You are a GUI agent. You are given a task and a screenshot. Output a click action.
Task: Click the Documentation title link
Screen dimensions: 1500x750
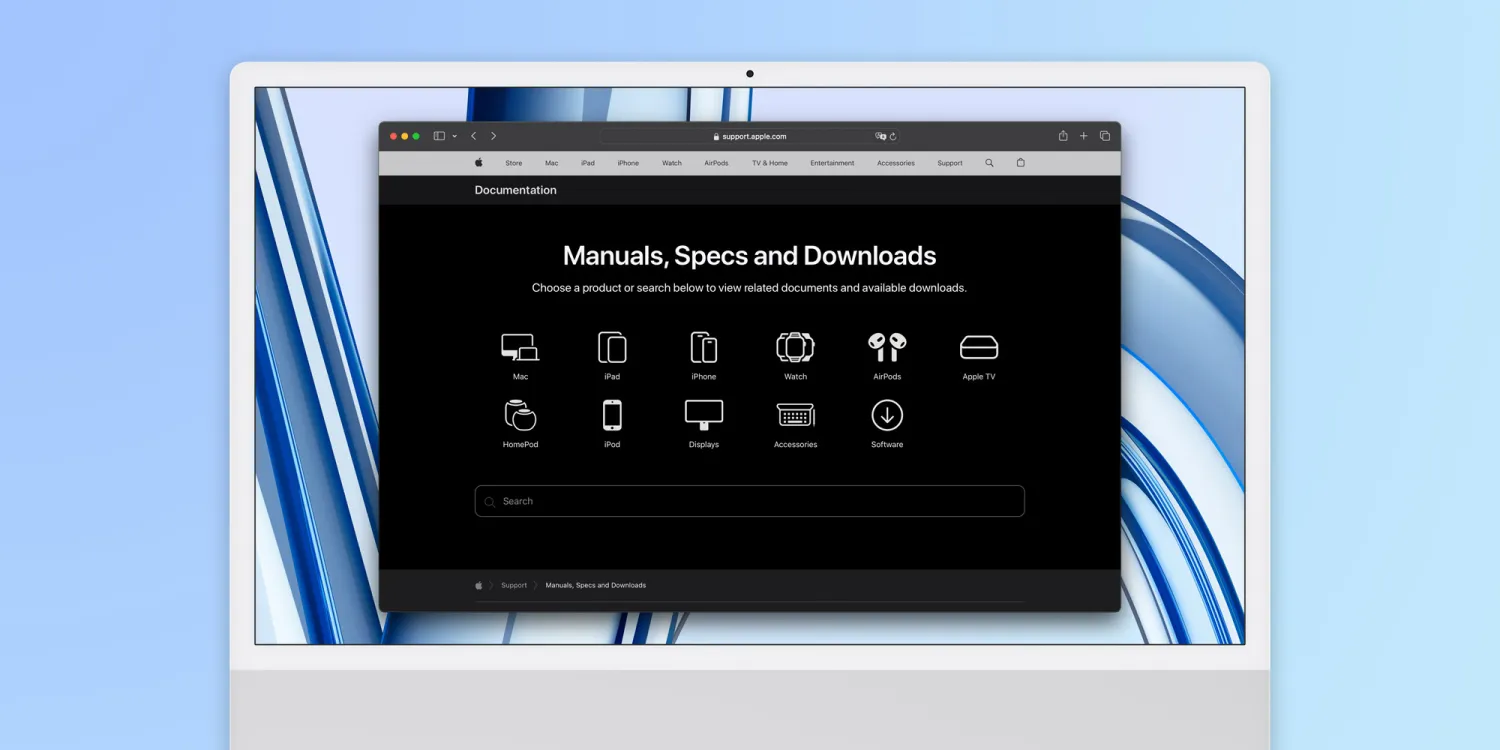[516, 190]
